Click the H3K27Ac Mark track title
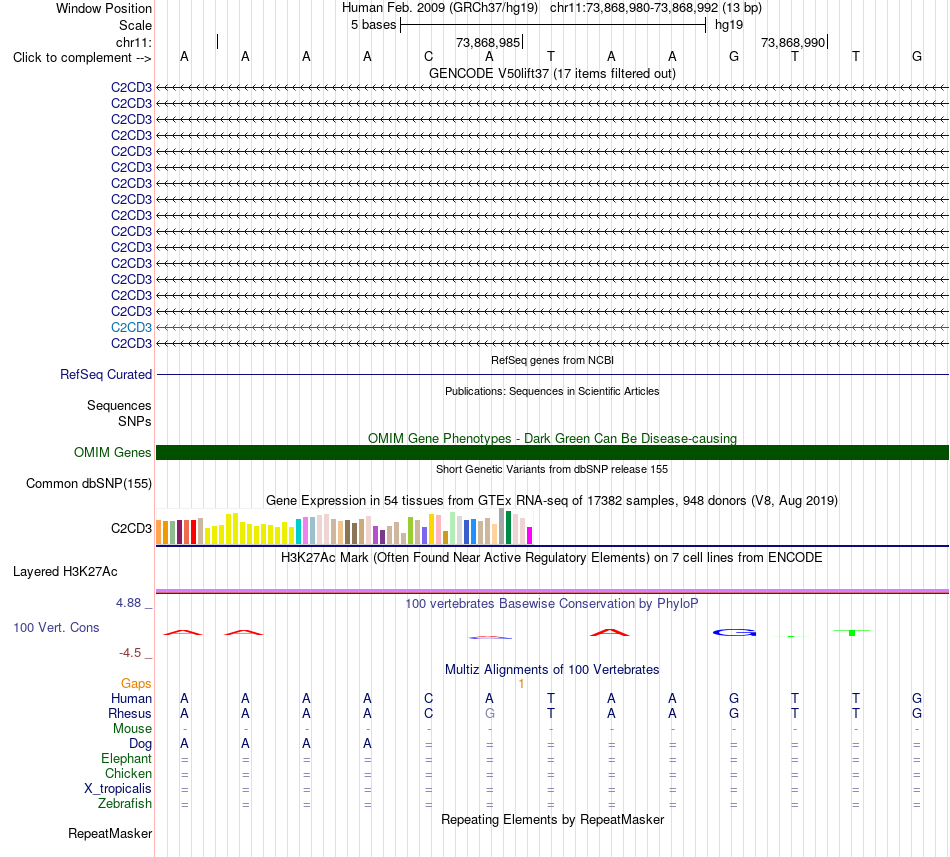950x857 pixels. click(552, 557)
